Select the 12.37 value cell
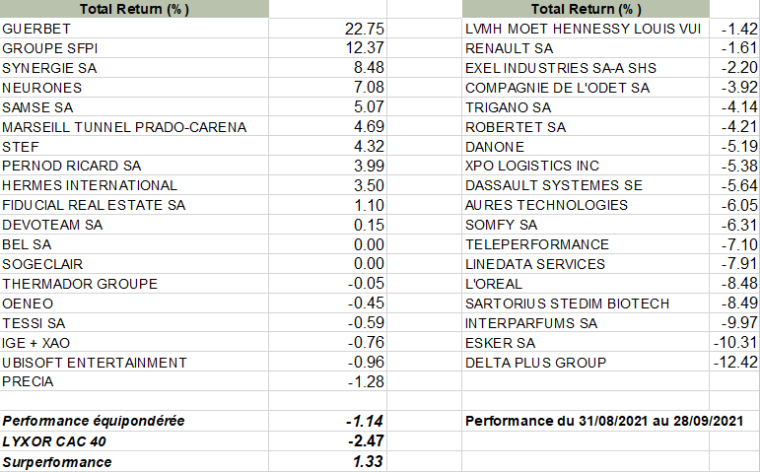The height and width of the screenshot is (472, 760). [x=328, y=48]
